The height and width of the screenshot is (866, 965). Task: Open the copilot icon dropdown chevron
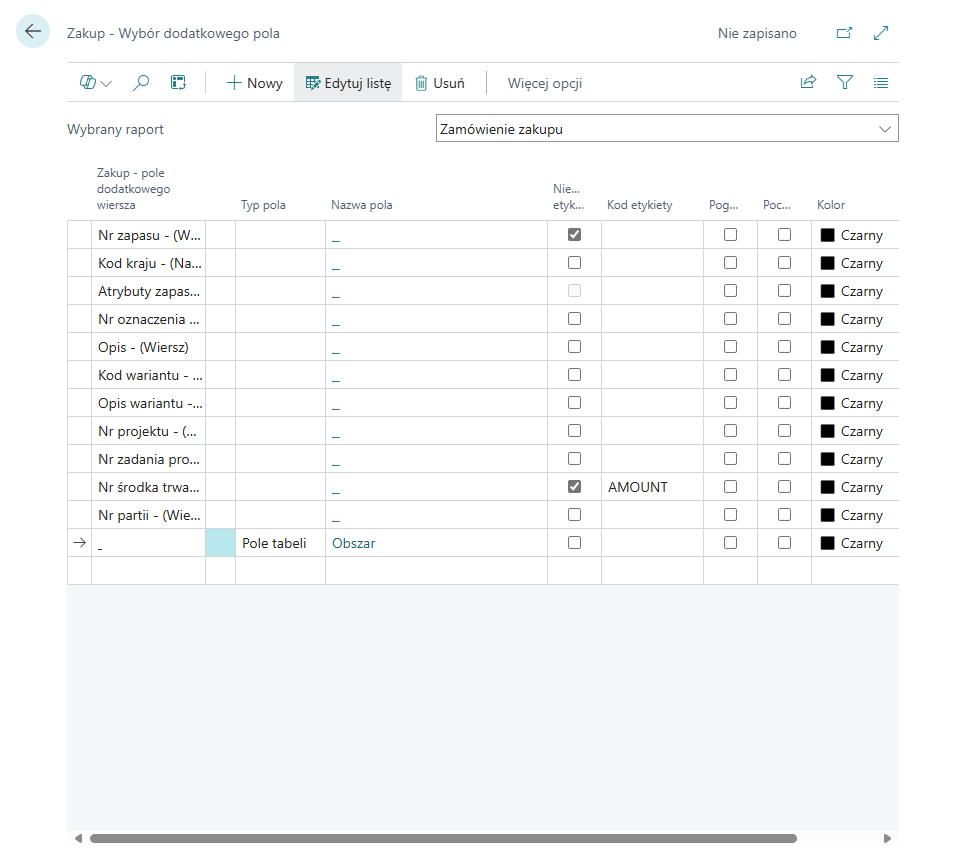click(106, 84)
